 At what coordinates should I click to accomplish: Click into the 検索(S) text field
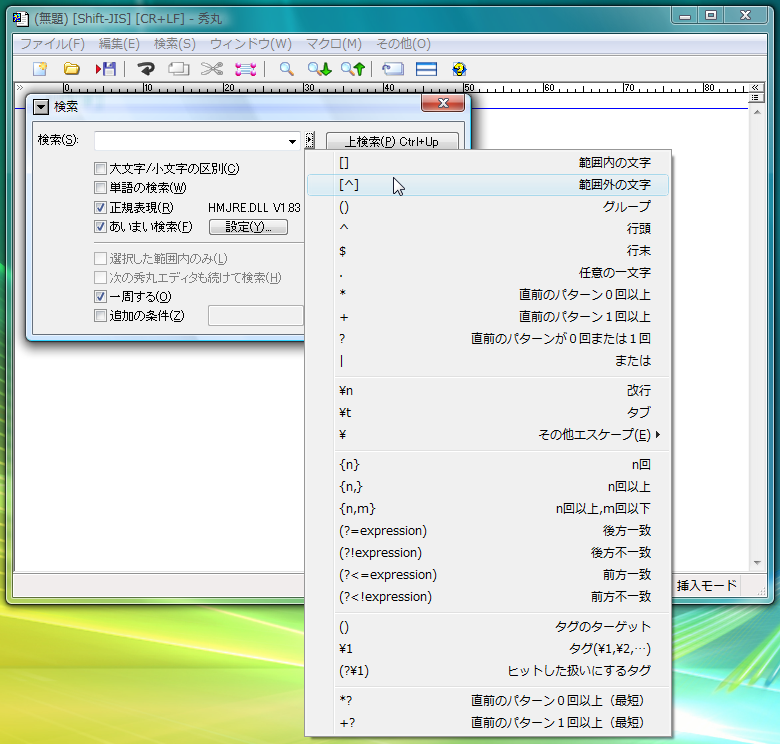point(190,141)
